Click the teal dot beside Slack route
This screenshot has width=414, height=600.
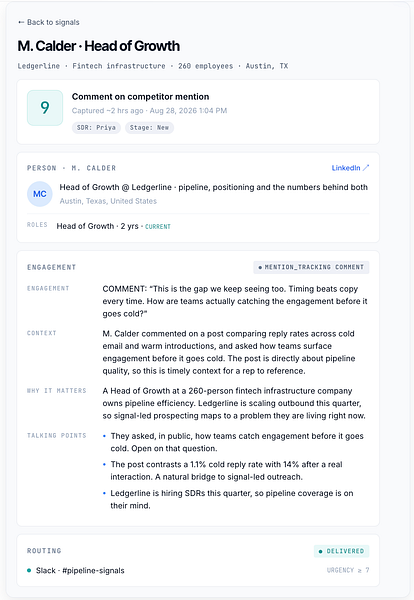pos(29,571)
